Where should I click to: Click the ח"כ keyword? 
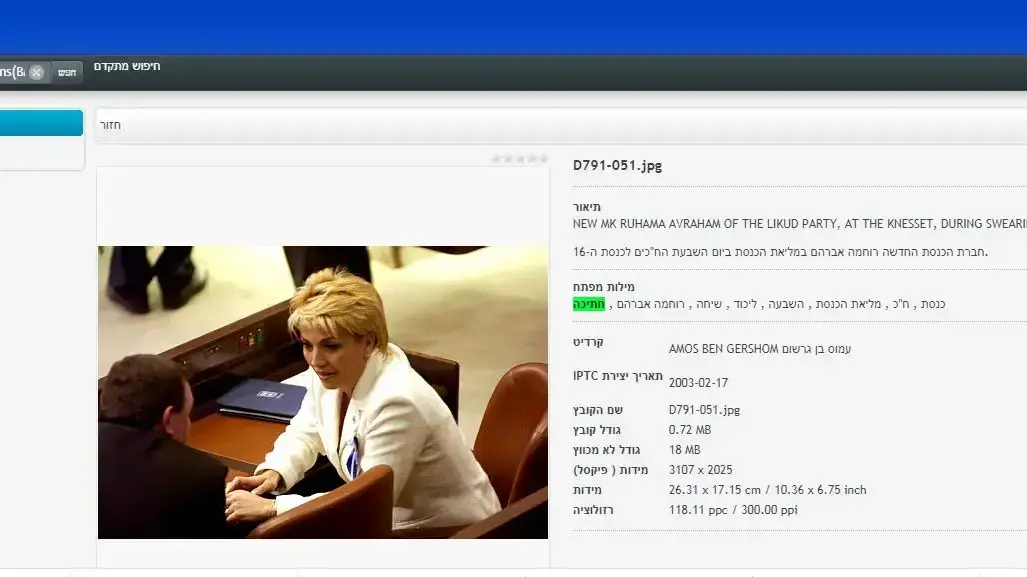pyautogui.click(x=901, y=304)
